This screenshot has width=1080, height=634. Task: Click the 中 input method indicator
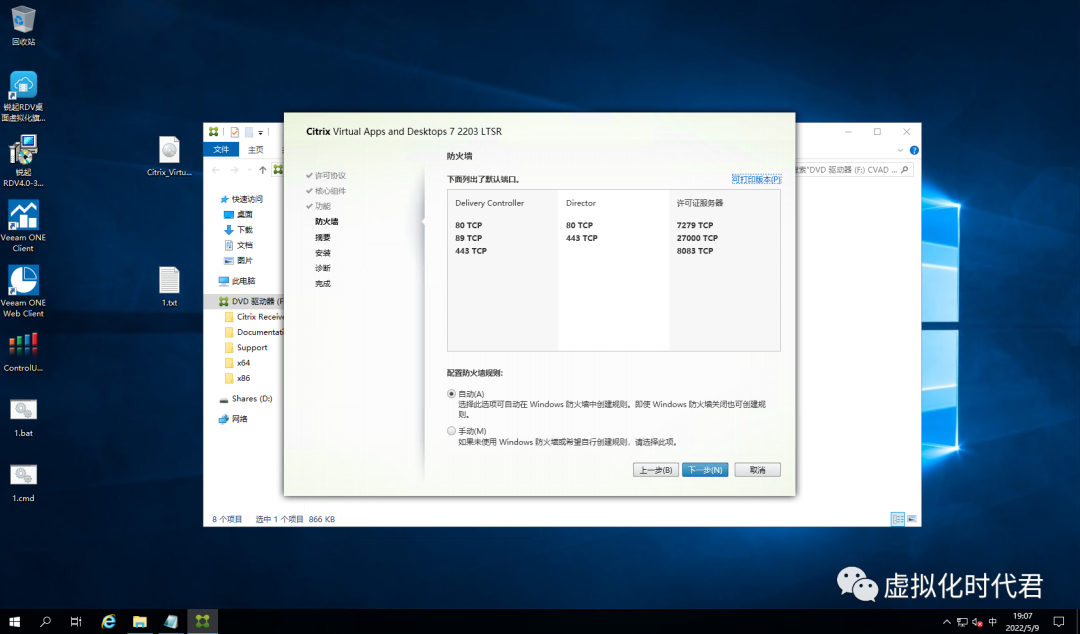click(x=993, y=622)
